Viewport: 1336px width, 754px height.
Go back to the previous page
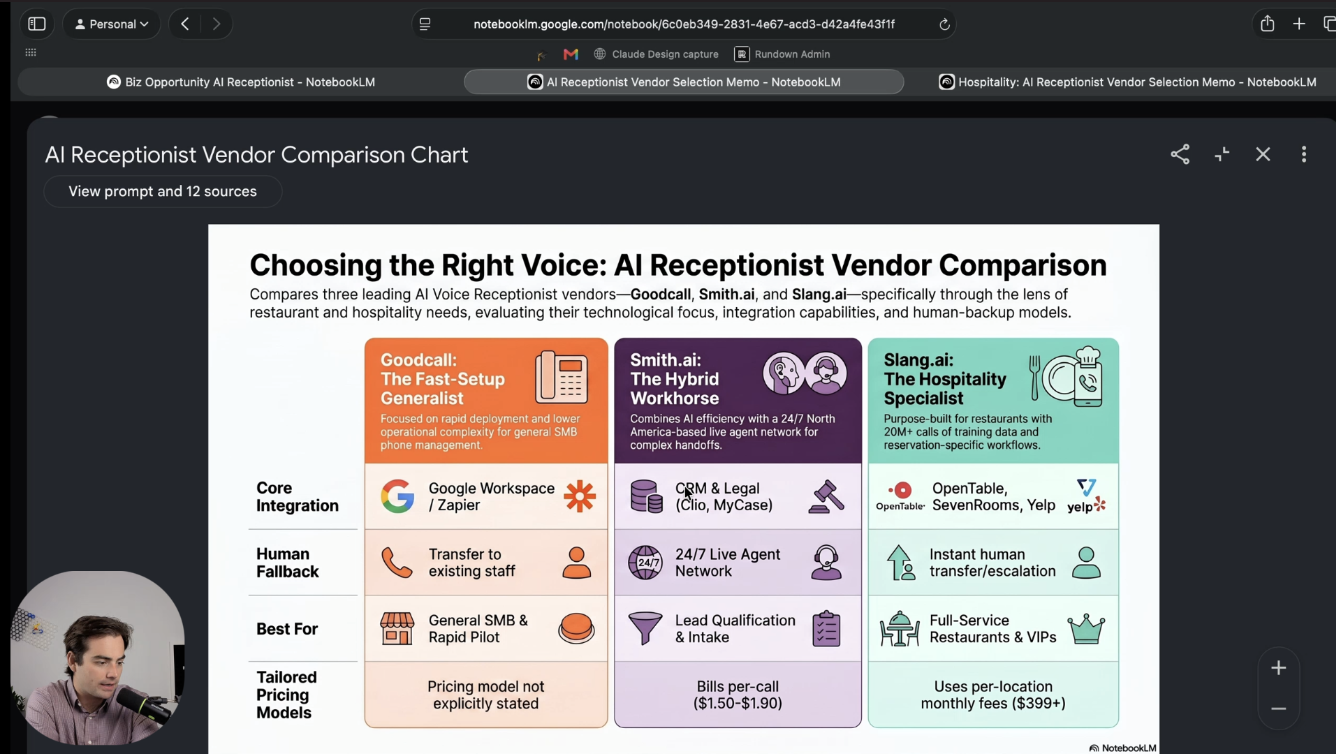185,24
